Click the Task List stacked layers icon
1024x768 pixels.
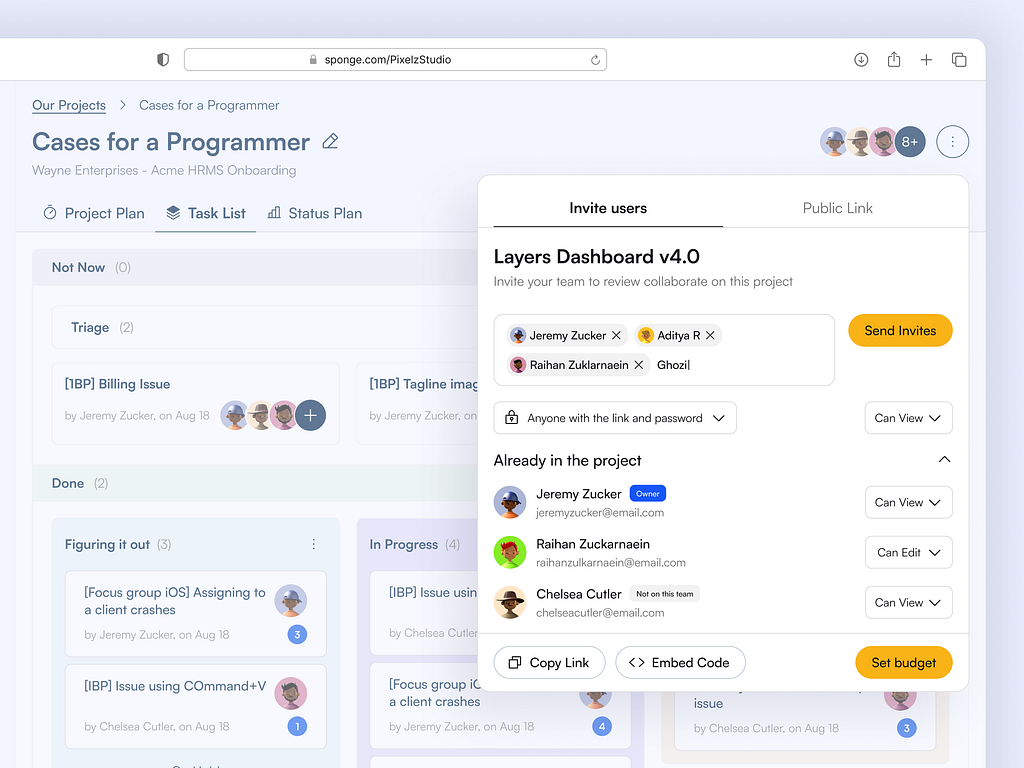173,213
